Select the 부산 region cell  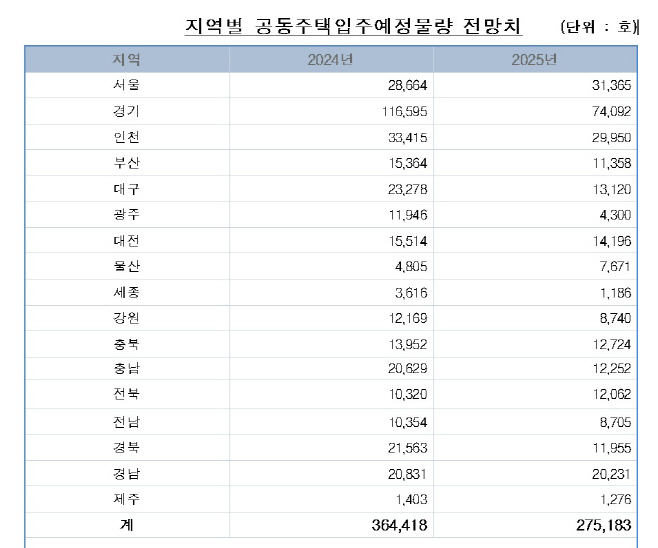coord(126,163)
